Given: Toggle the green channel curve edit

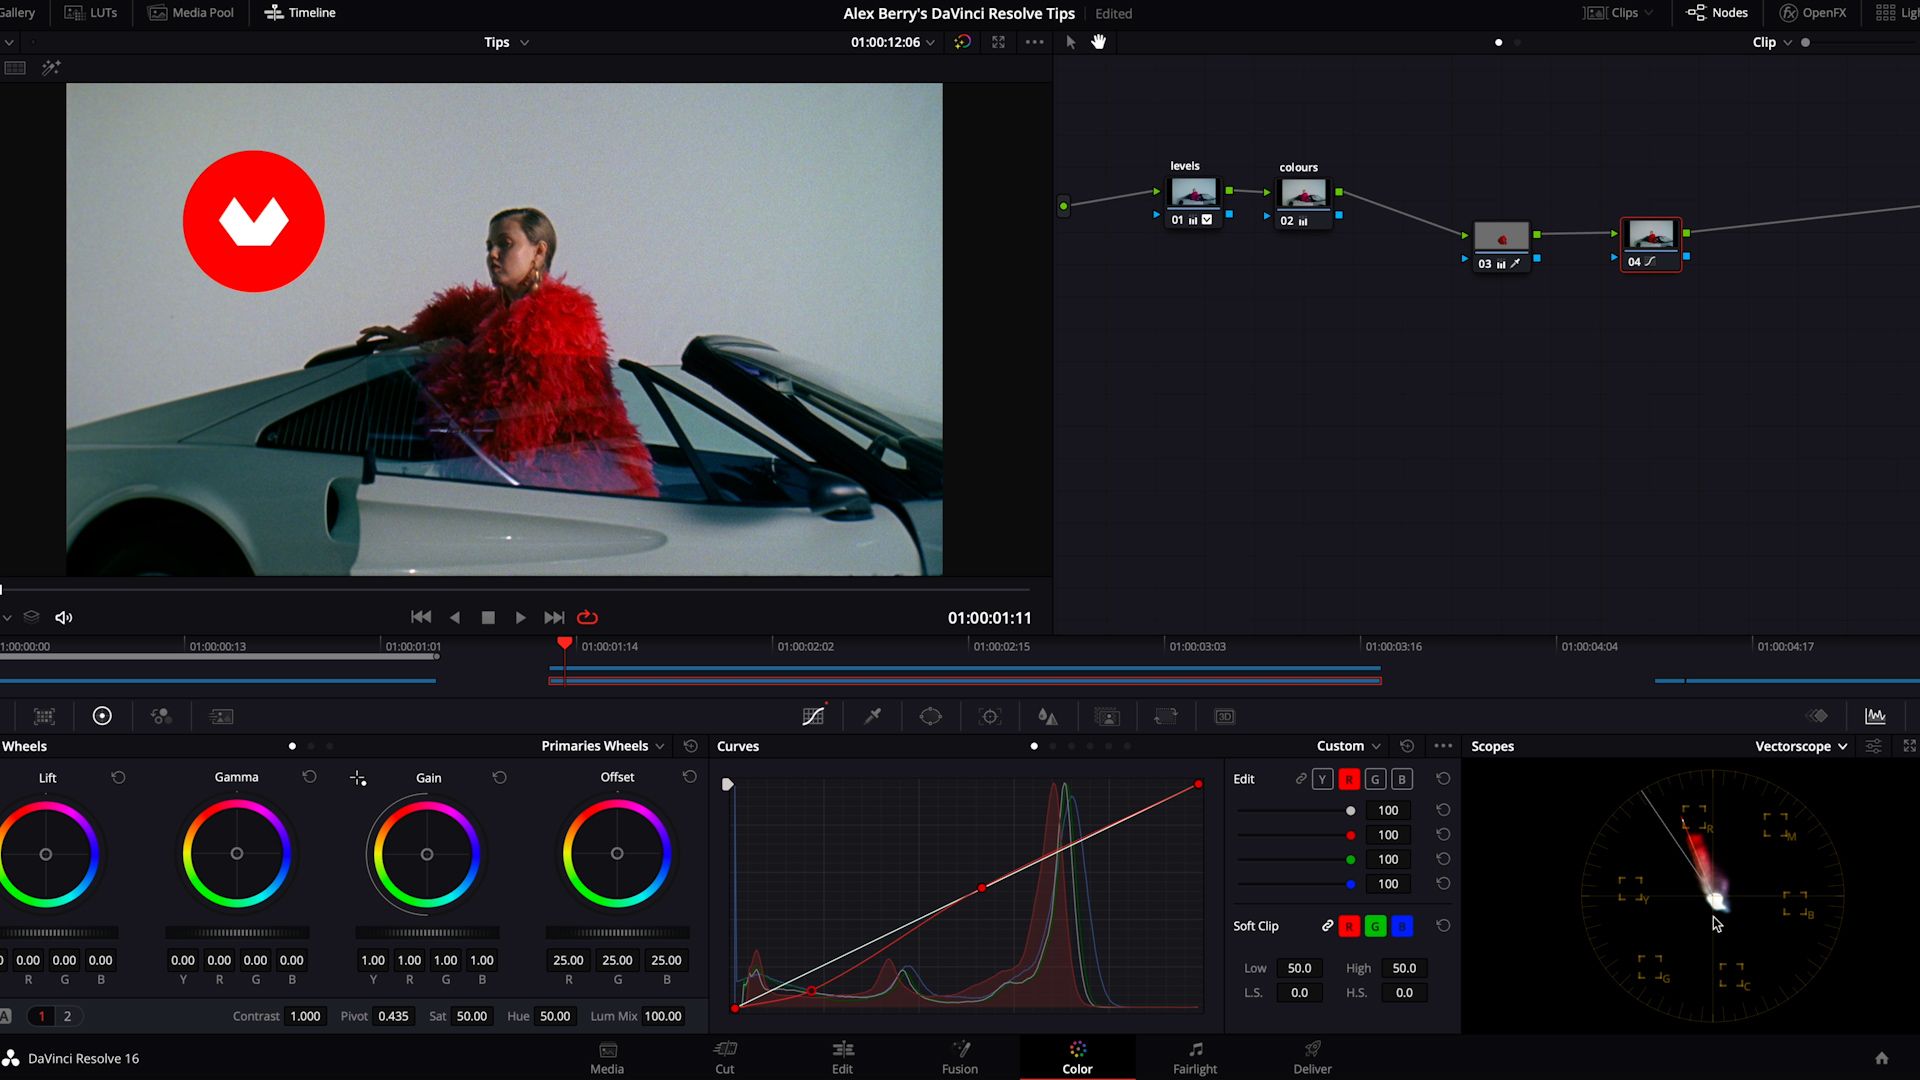Looking at the screenshot, I should coord(1375,779).
